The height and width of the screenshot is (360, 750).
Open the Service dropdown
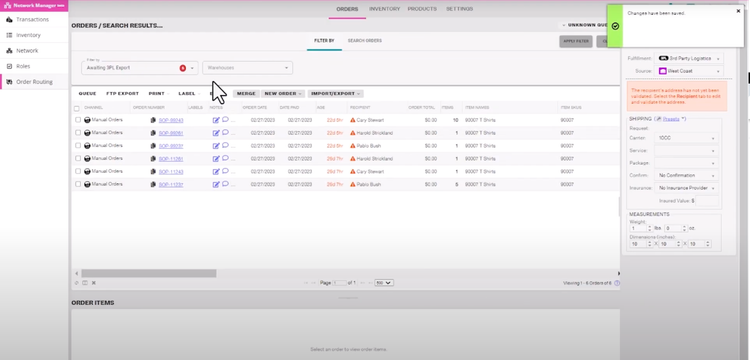pyautogui.click(x=686, y=151)
